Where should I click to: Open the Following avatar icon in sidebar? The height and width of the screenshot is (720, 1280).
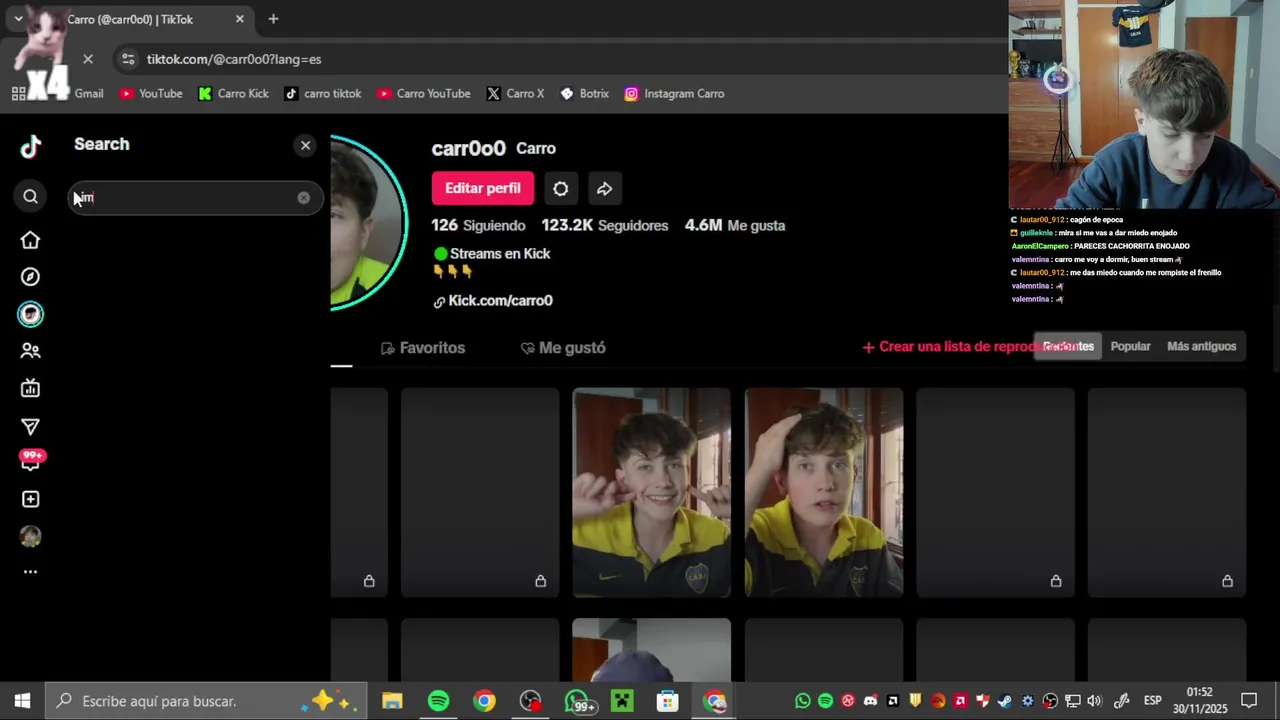pos(30,314)
